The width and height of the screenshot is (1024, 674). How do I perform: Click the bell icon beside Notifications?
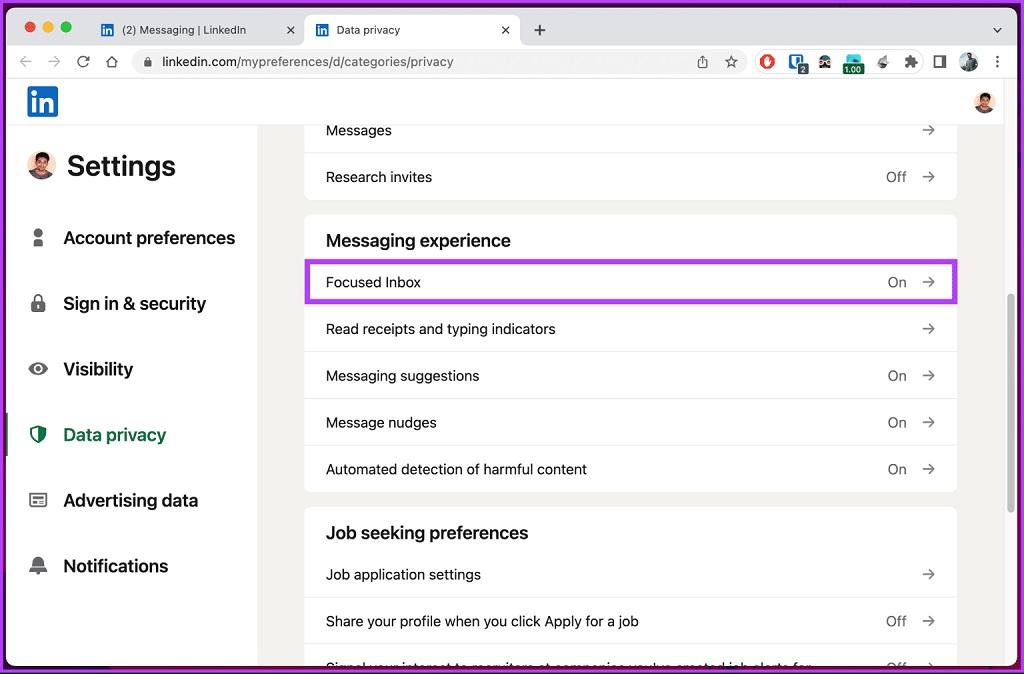pyautogui.click(x=38, y=566)
